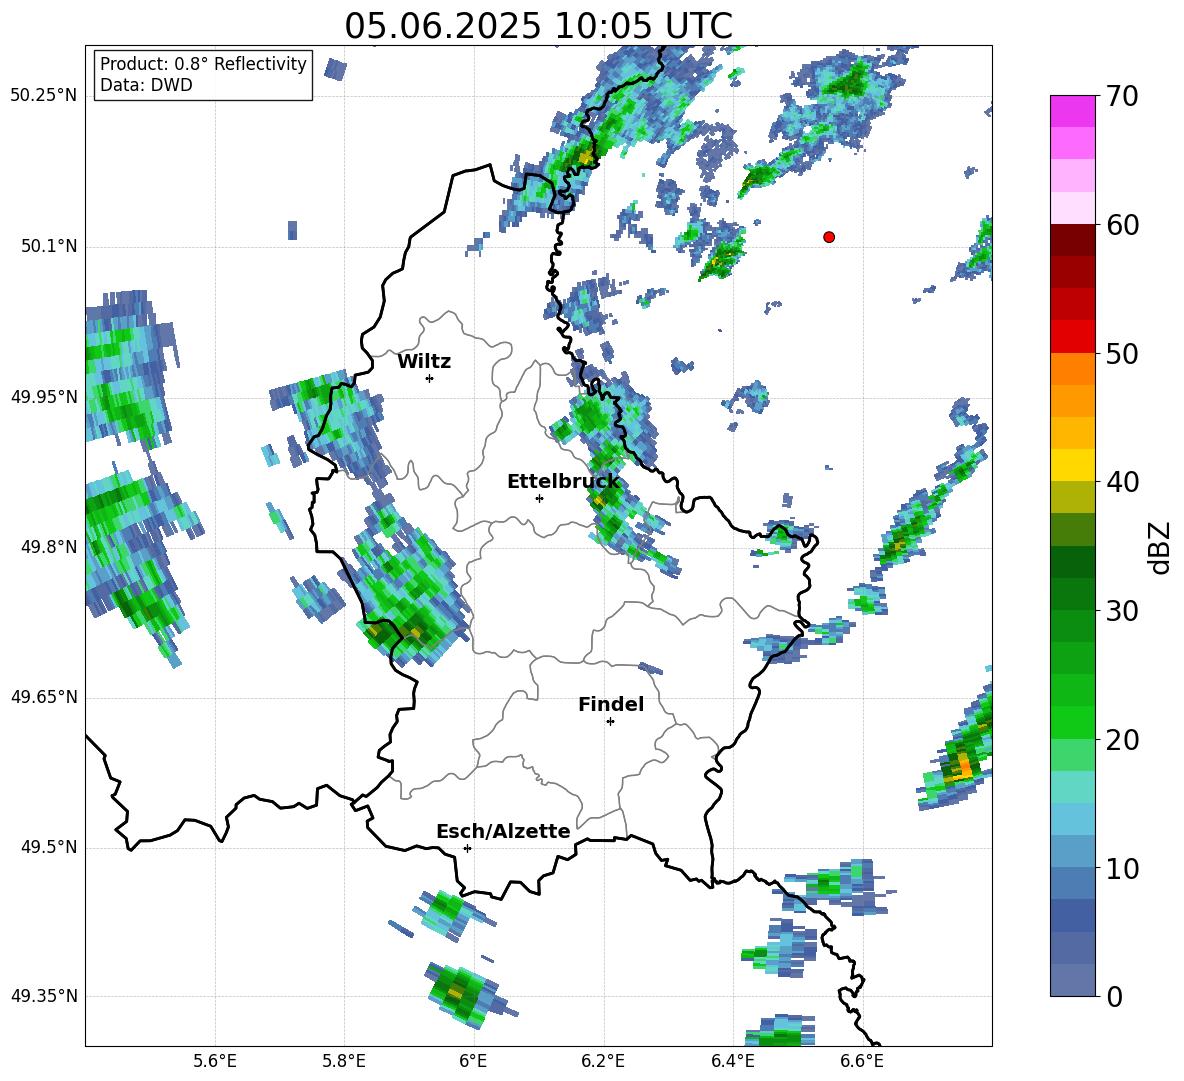
Task: Click the Findel cross marker
Action: (610, 722)
